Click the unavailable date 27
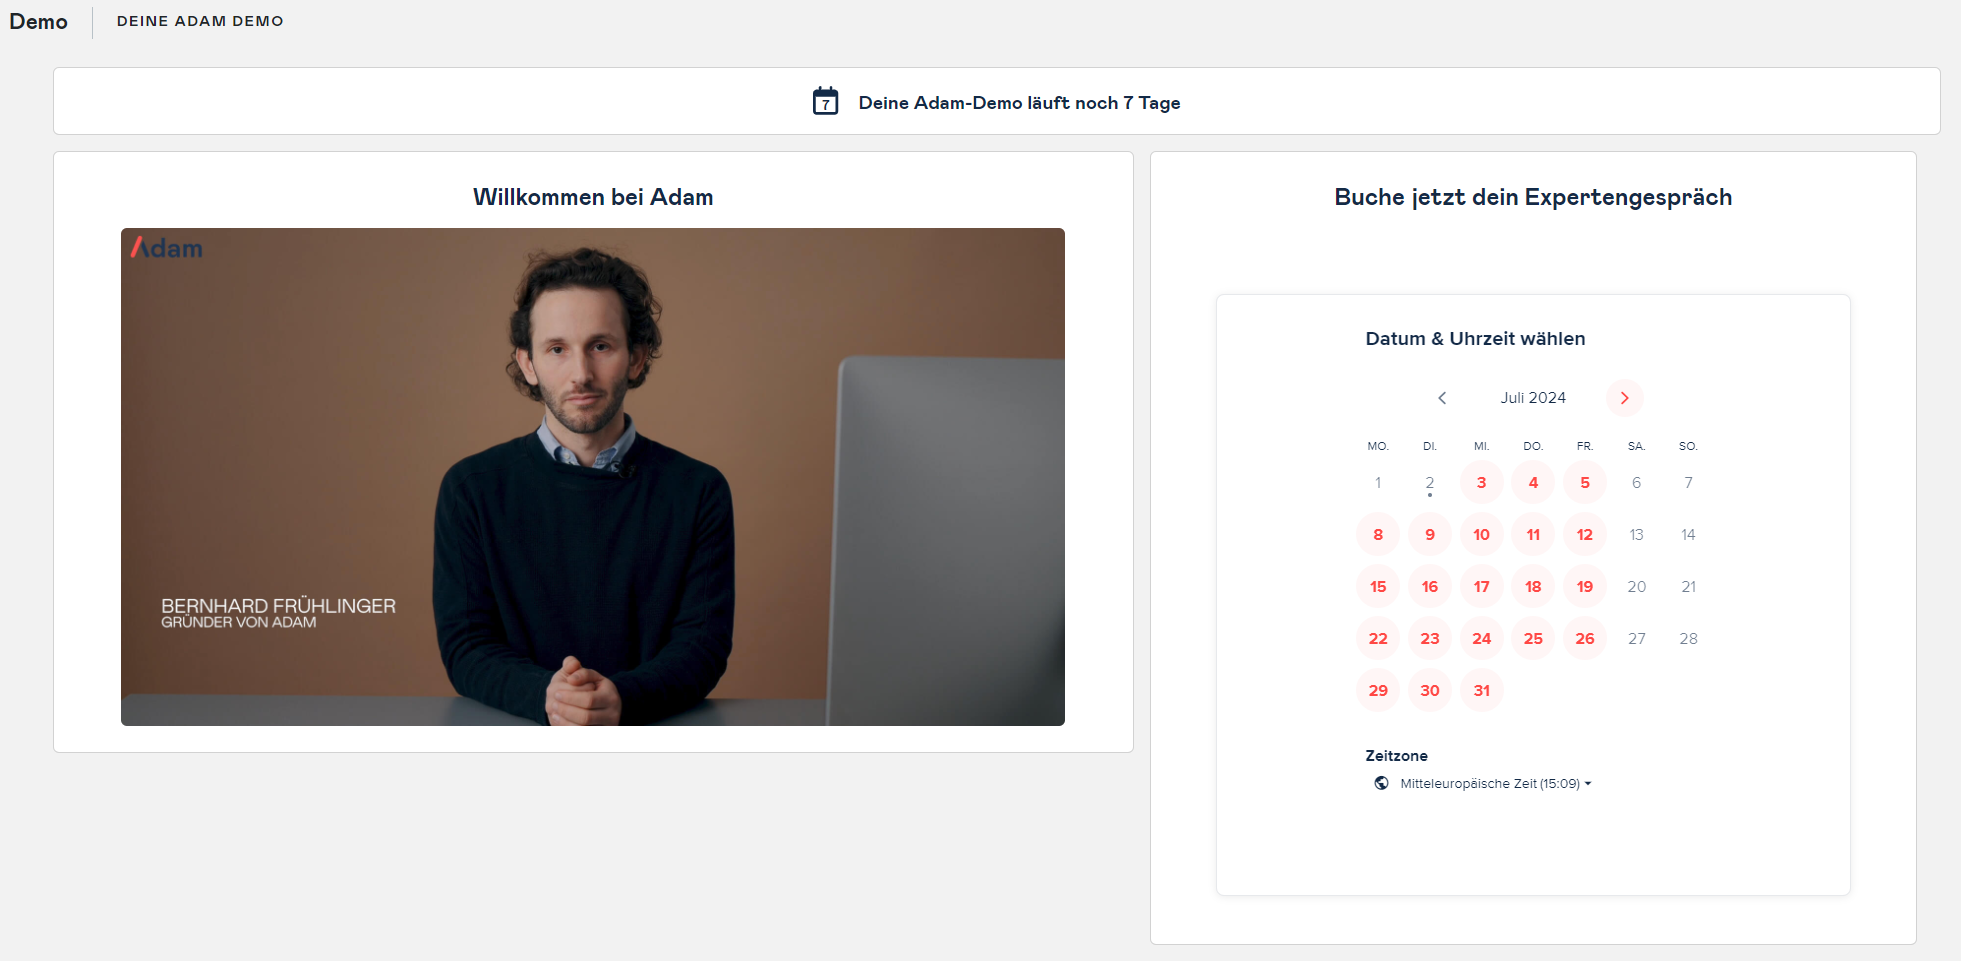Image resolution: width=1961 pixels, height=961 pixels. (1637, 639)
